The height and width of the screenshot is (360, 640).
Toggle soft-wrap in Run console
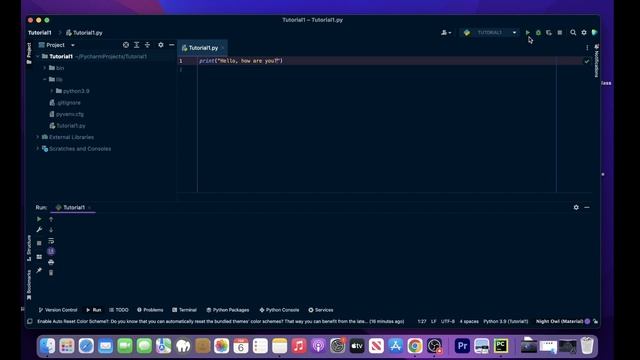point(51,241)
